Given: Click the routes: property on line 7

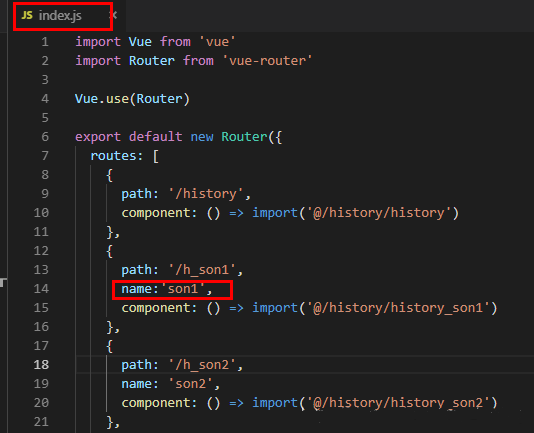Looking at the screenshot, I should (116, 156).
